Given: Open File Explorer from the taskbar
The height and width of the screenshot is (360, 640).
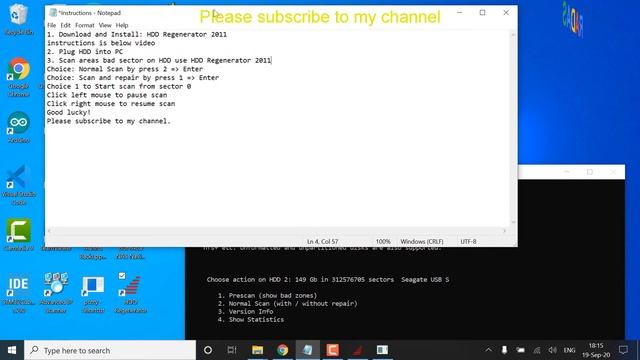Looking at the screenshot, I should click(x=257, y=350).
